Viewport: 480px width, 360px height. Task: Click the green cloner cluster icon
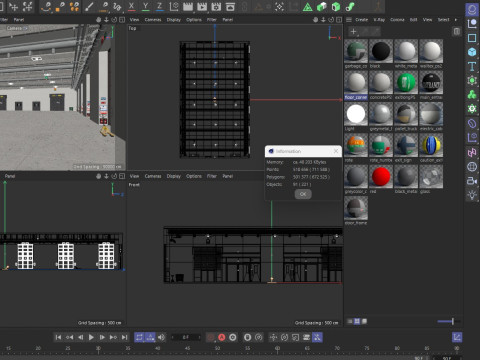click(472, 95)
